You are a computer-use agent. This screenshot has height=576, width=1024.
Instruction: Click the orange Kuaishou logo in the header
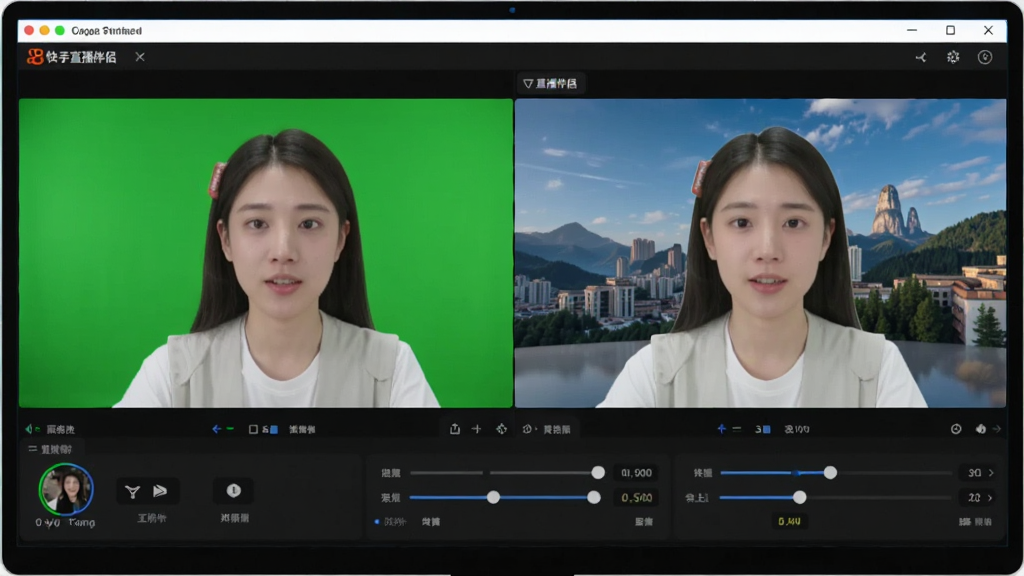pos(35,57)
